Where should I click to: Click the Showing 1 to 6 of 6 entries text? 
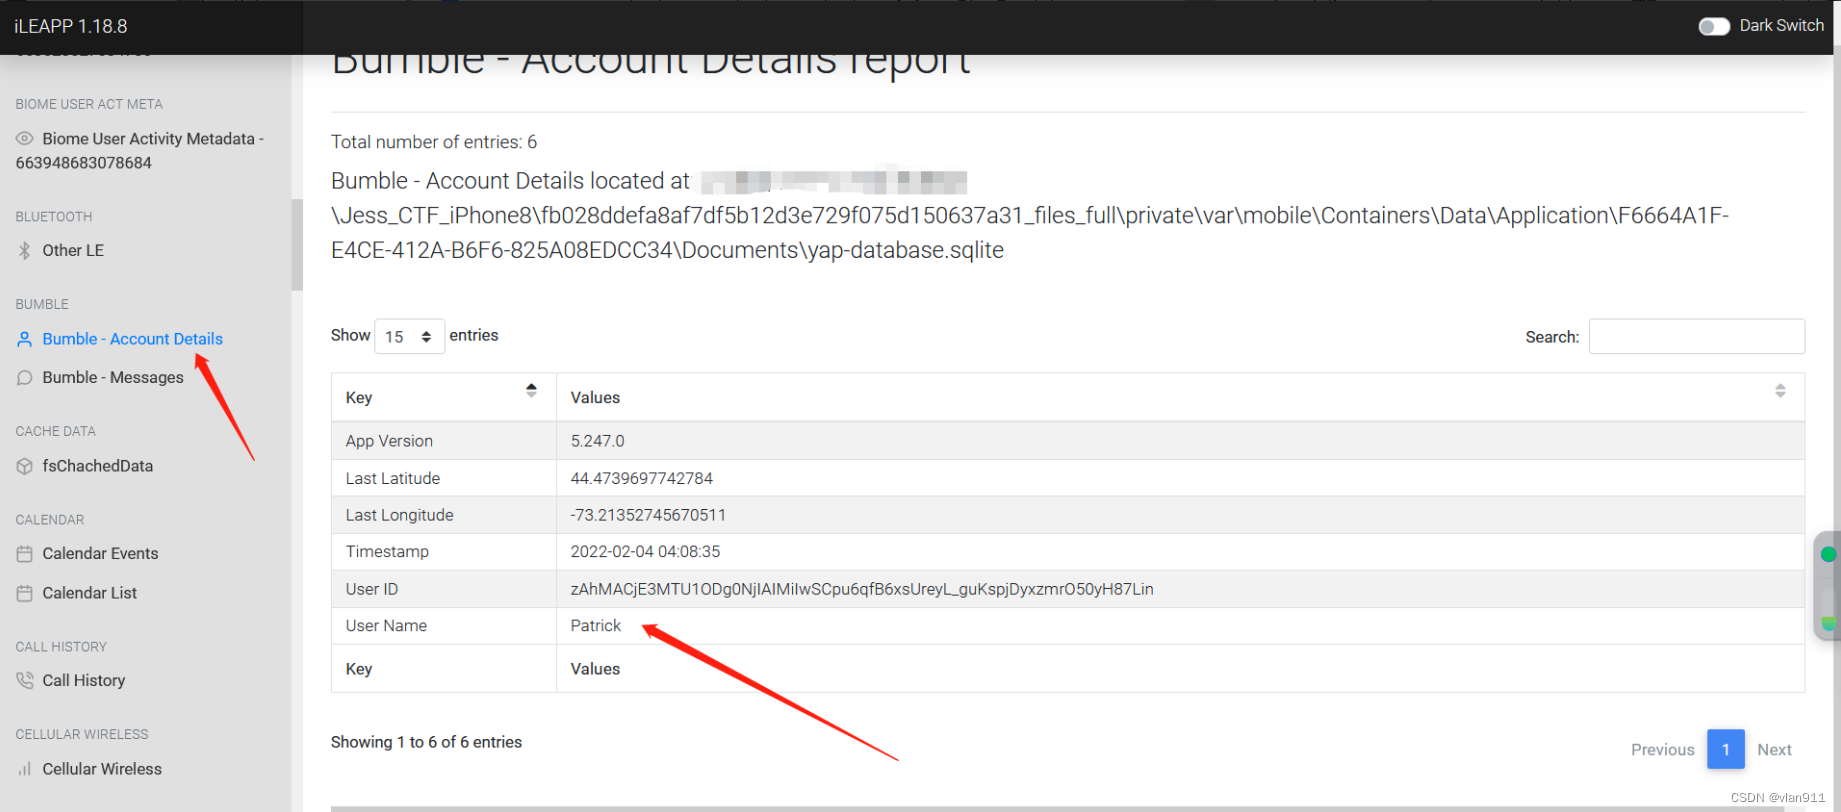[426, 742]
